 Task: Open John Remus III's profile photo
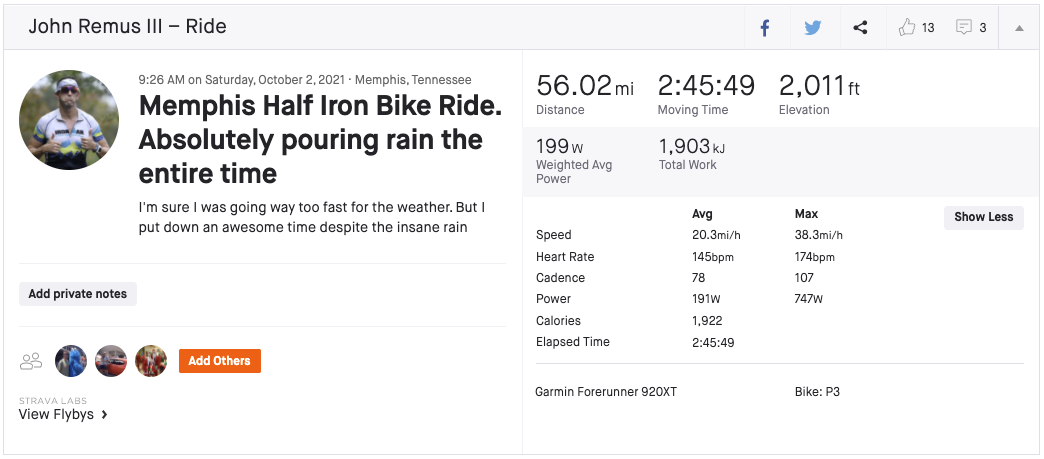69,120
